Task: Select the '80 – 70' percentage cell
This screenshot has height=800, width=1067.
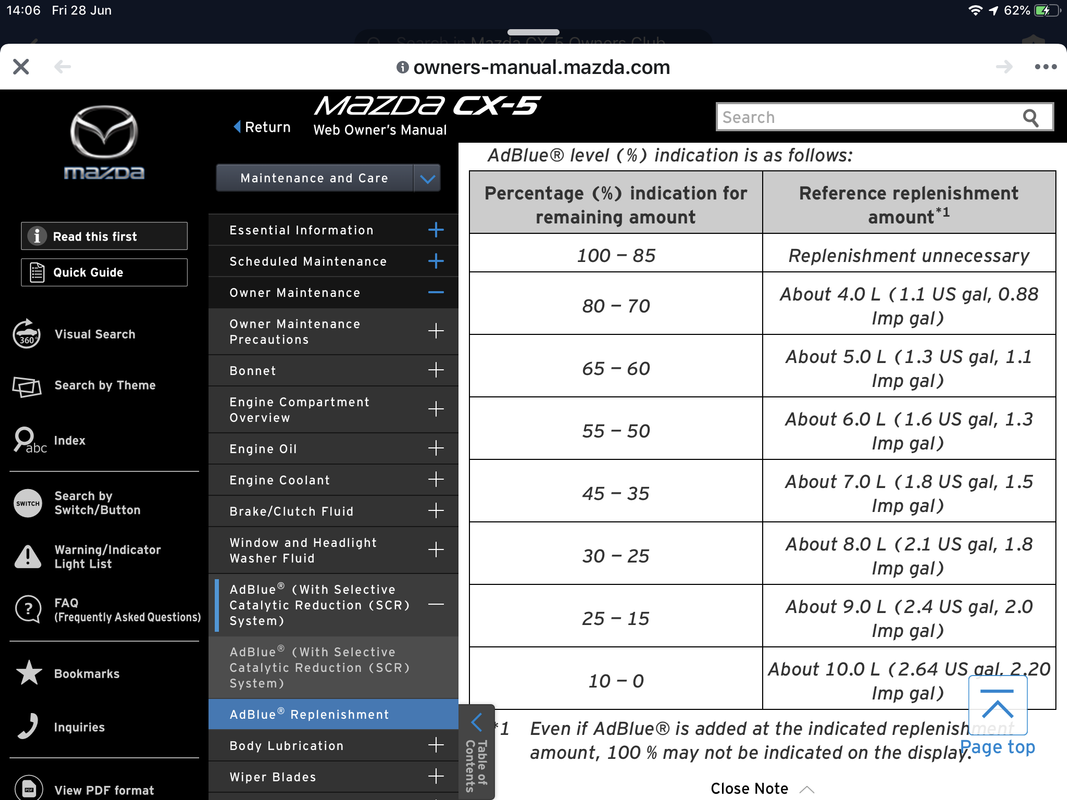Action: (616, 305)
